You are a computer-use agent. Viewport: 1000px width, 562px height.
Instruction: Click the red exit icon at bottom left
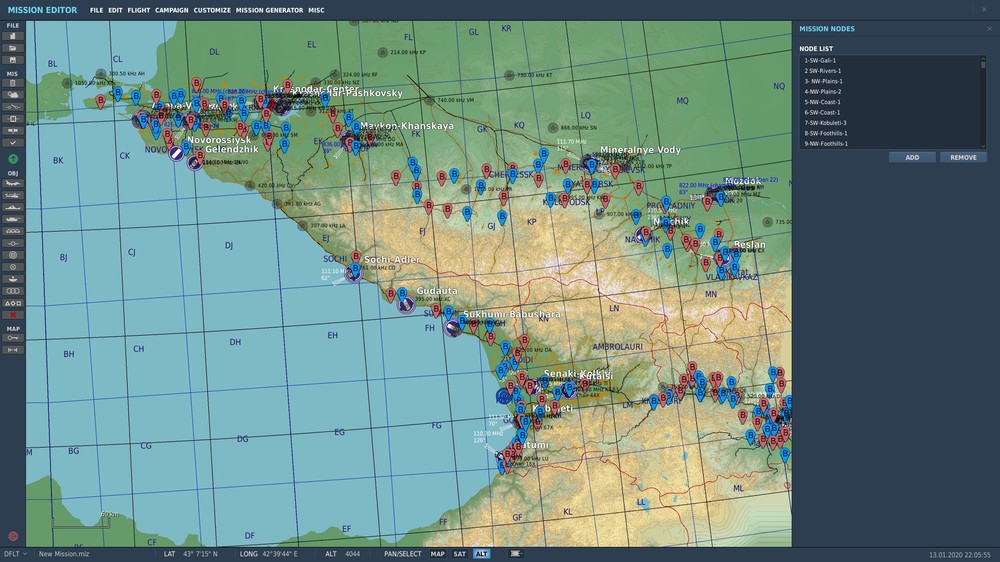click(x=13, y=536)
